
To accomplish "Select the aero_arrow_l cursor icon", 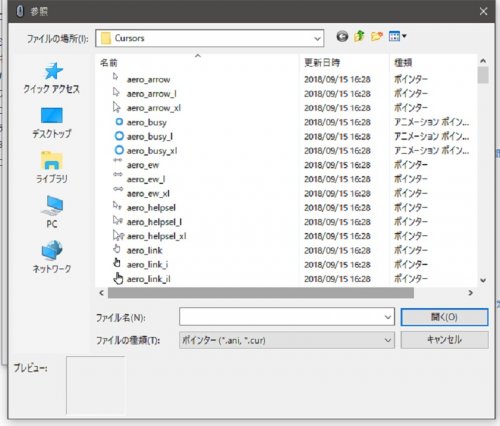I will pos(116,92).
